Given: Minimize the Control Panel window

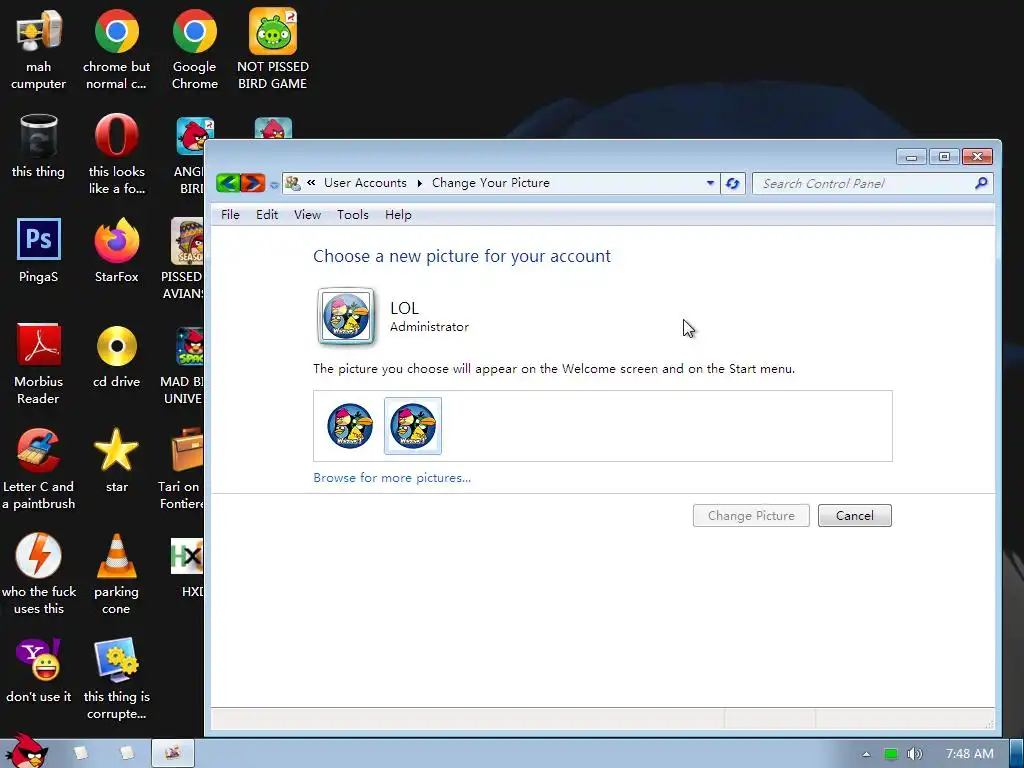Looking at the screenshot, I should click(x=912, y=157).
